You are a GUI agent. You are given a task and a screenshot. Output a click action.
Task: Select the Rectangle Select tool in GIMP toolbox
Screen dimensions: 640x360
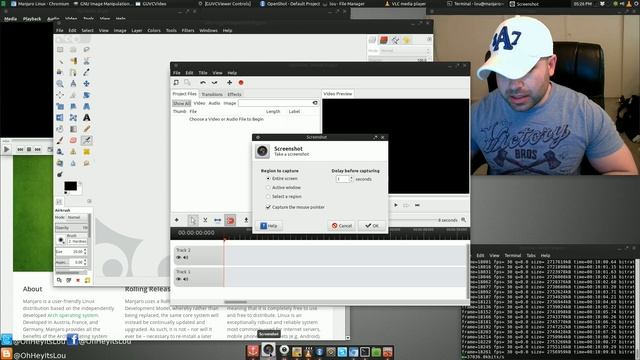pyautogui.click(x=60, y=49)
